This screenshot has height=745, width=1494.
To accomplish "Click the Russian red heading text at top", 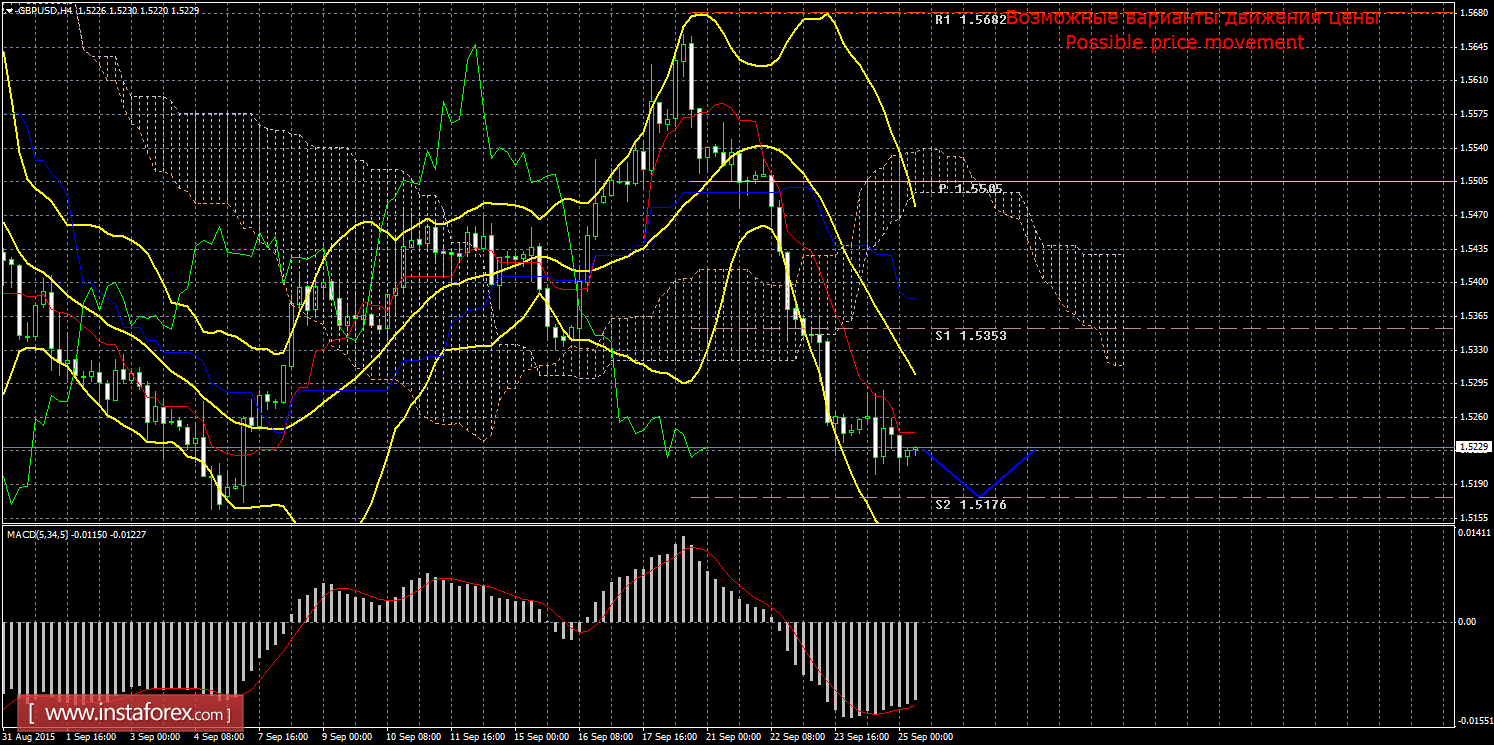I will 1192,18.
